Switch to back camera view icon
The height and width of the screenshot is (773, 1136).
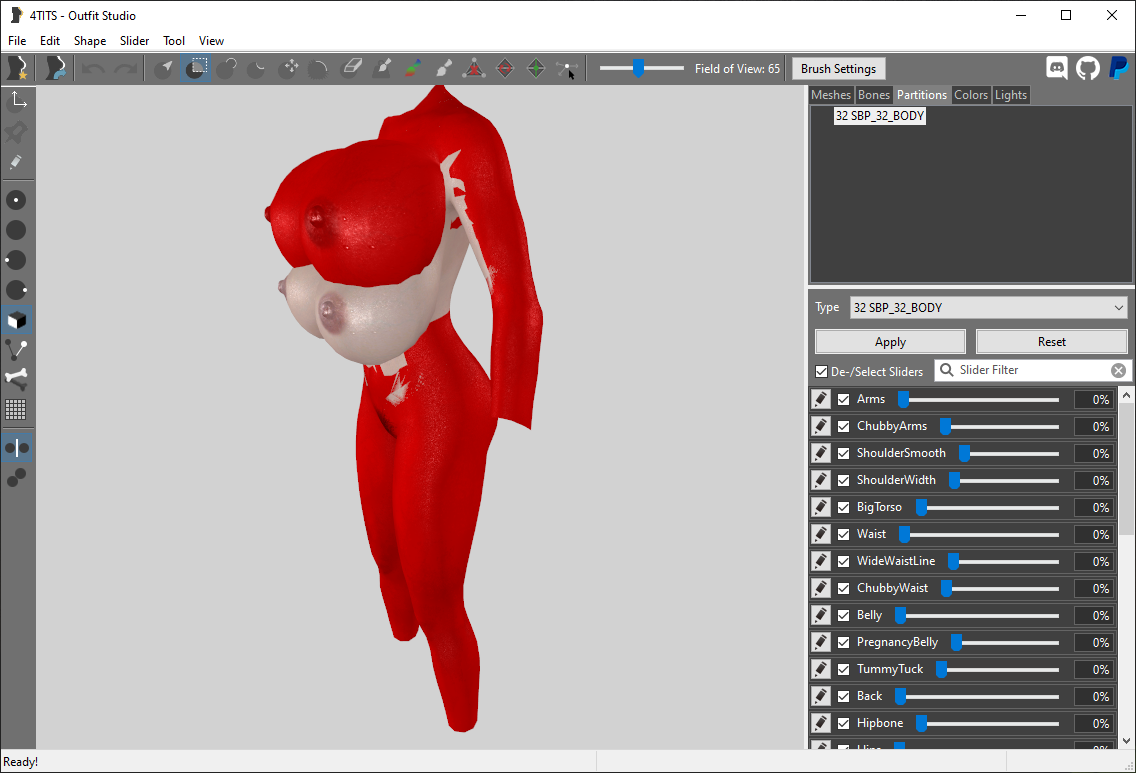point(17,230)
